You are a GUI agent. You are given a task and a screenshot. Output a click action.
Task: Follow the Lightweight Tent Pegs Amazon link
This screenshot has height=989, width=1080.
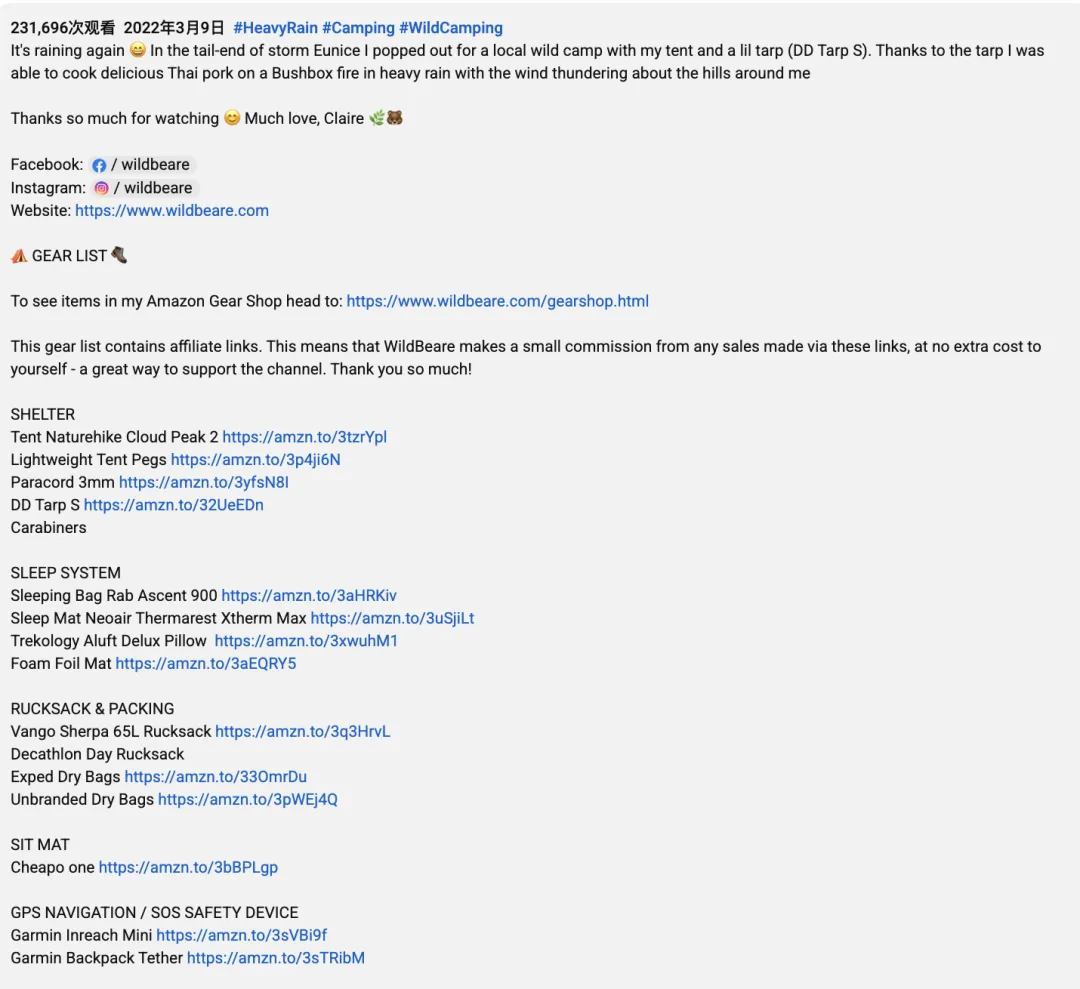coord(255,460)
